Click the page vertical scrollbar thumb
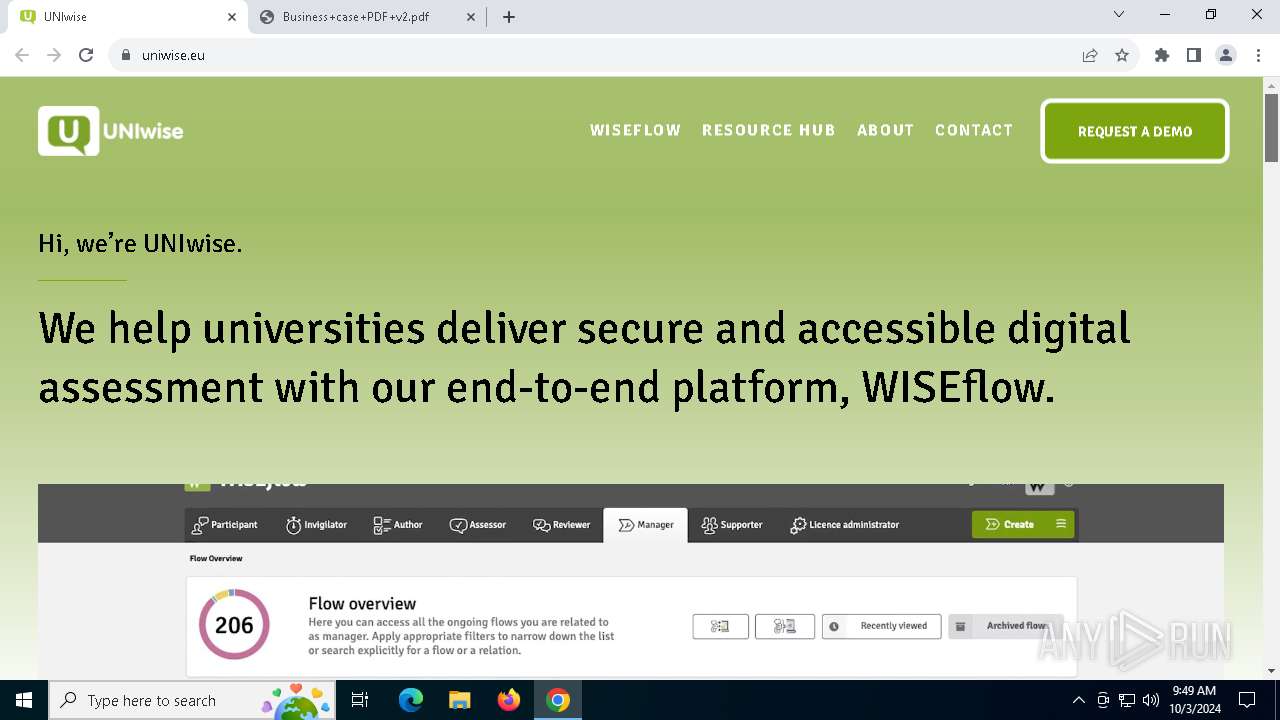1280x720 pixels. 1271,127
